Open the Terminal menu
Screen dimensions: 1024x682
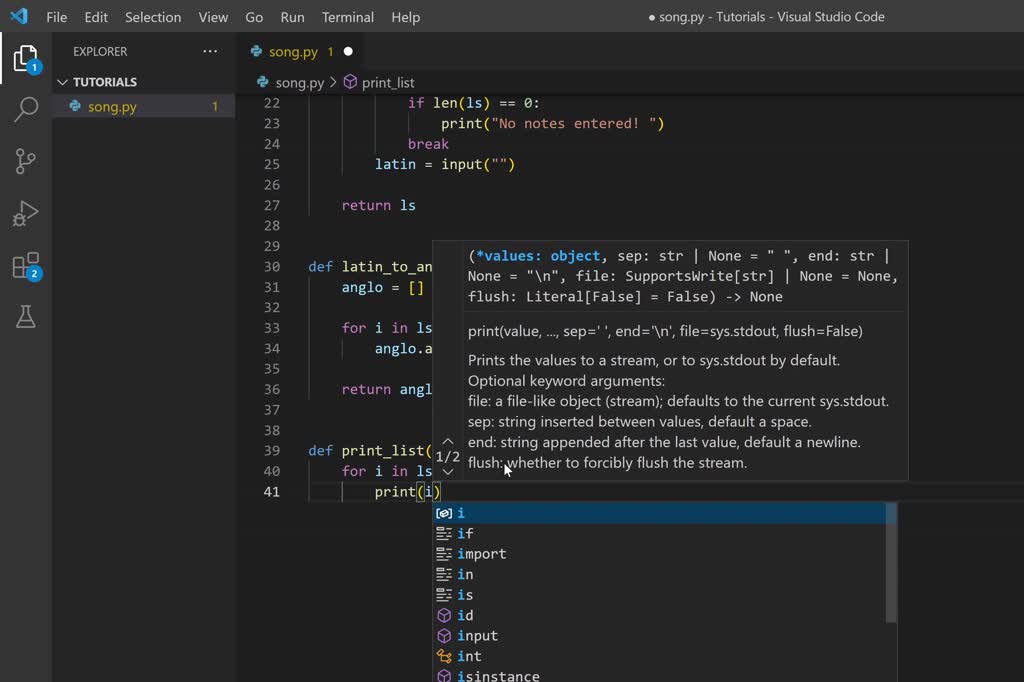pos(348,17)
